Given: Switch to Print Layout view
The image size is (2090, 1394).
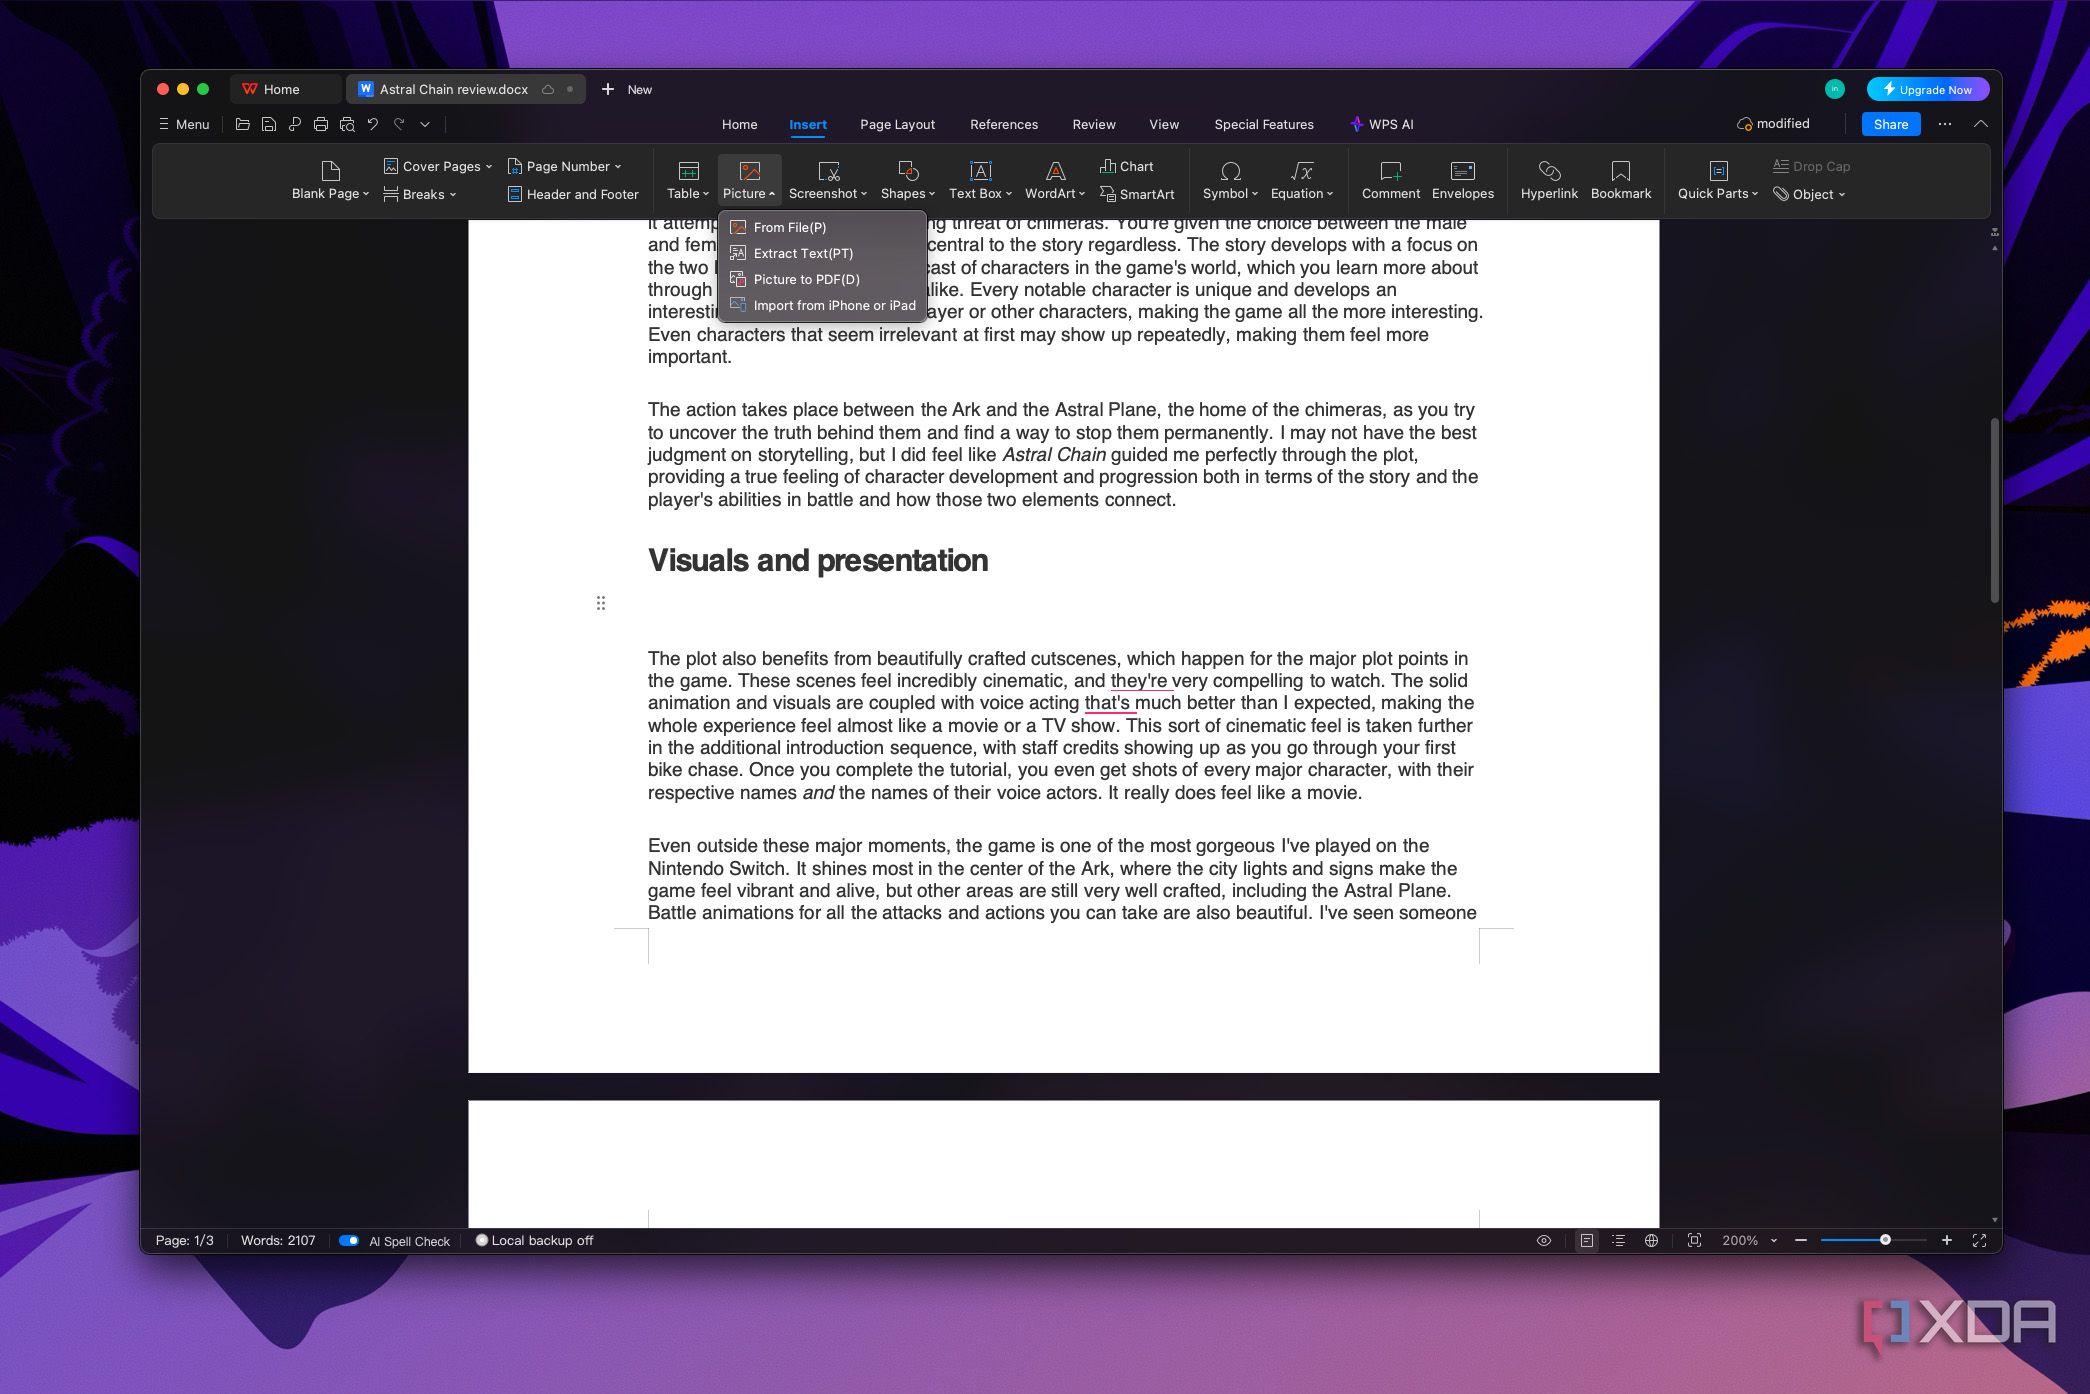Looking at the screenshot, I should pyautogui.click(x=1586, y=1240).
